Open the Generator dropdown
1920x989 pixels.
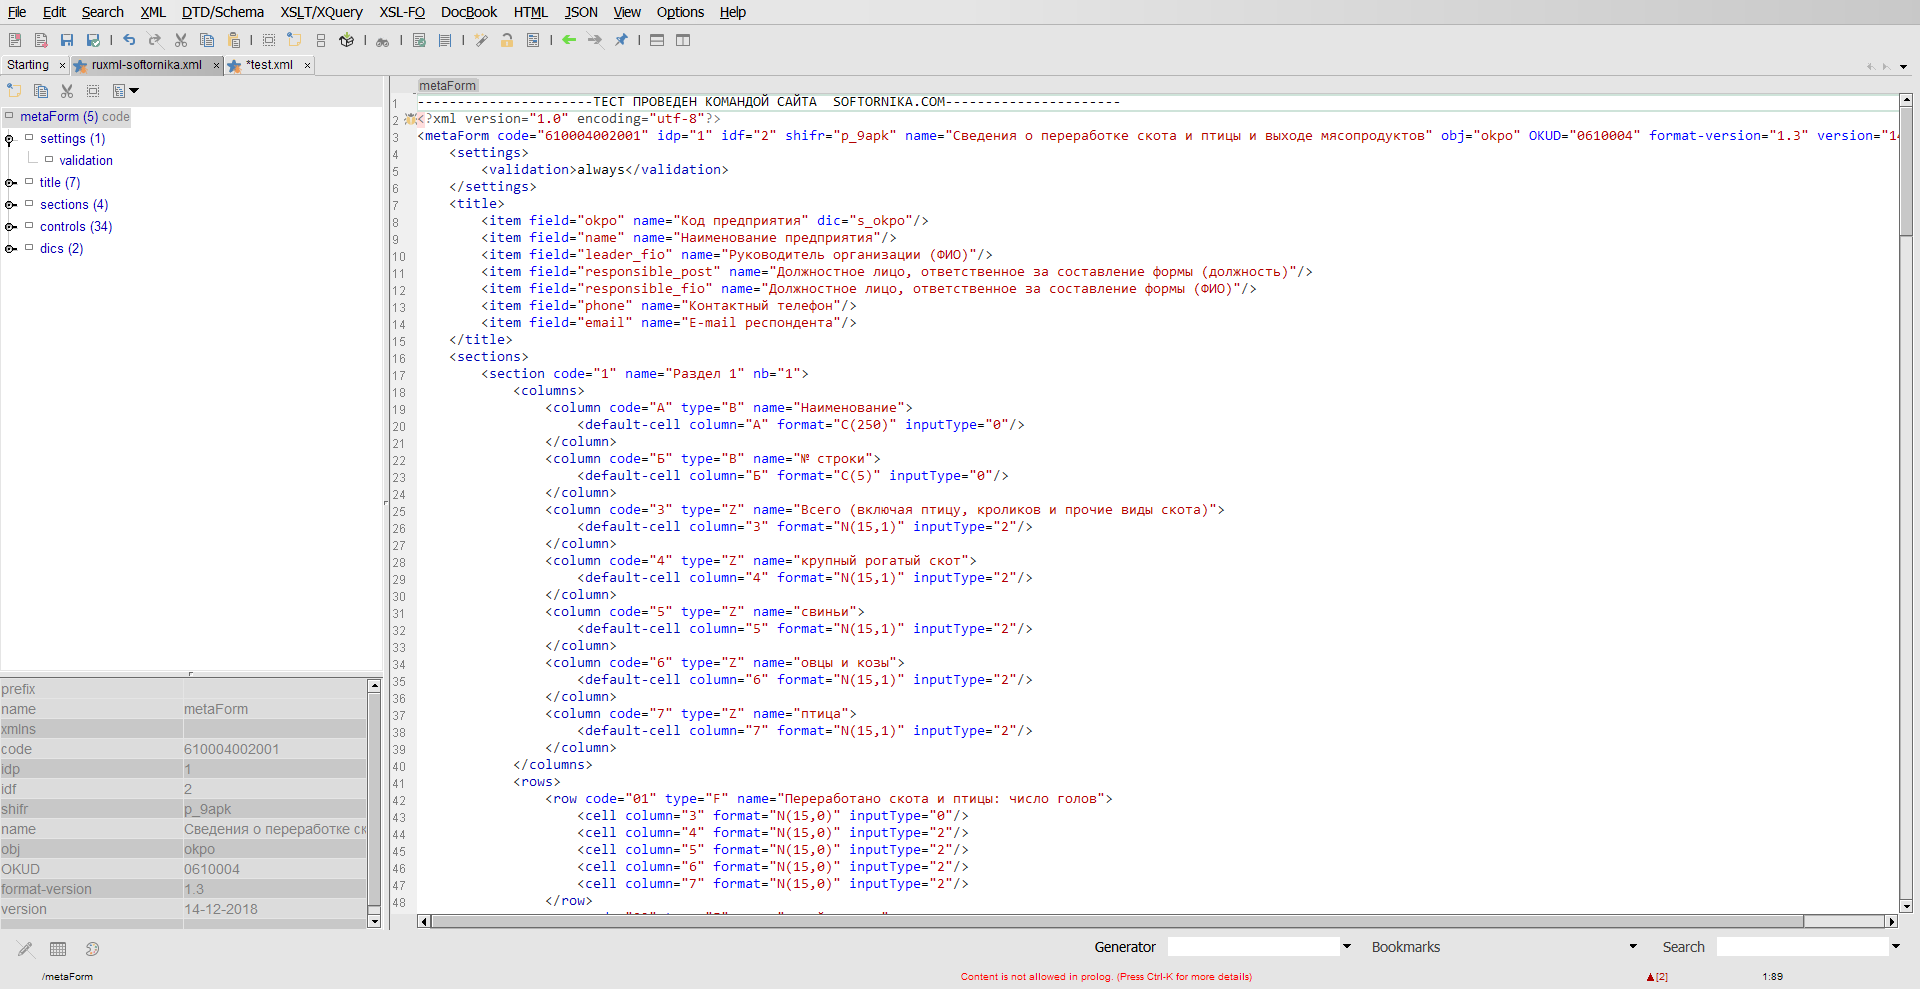click(x=1347, y=946)
